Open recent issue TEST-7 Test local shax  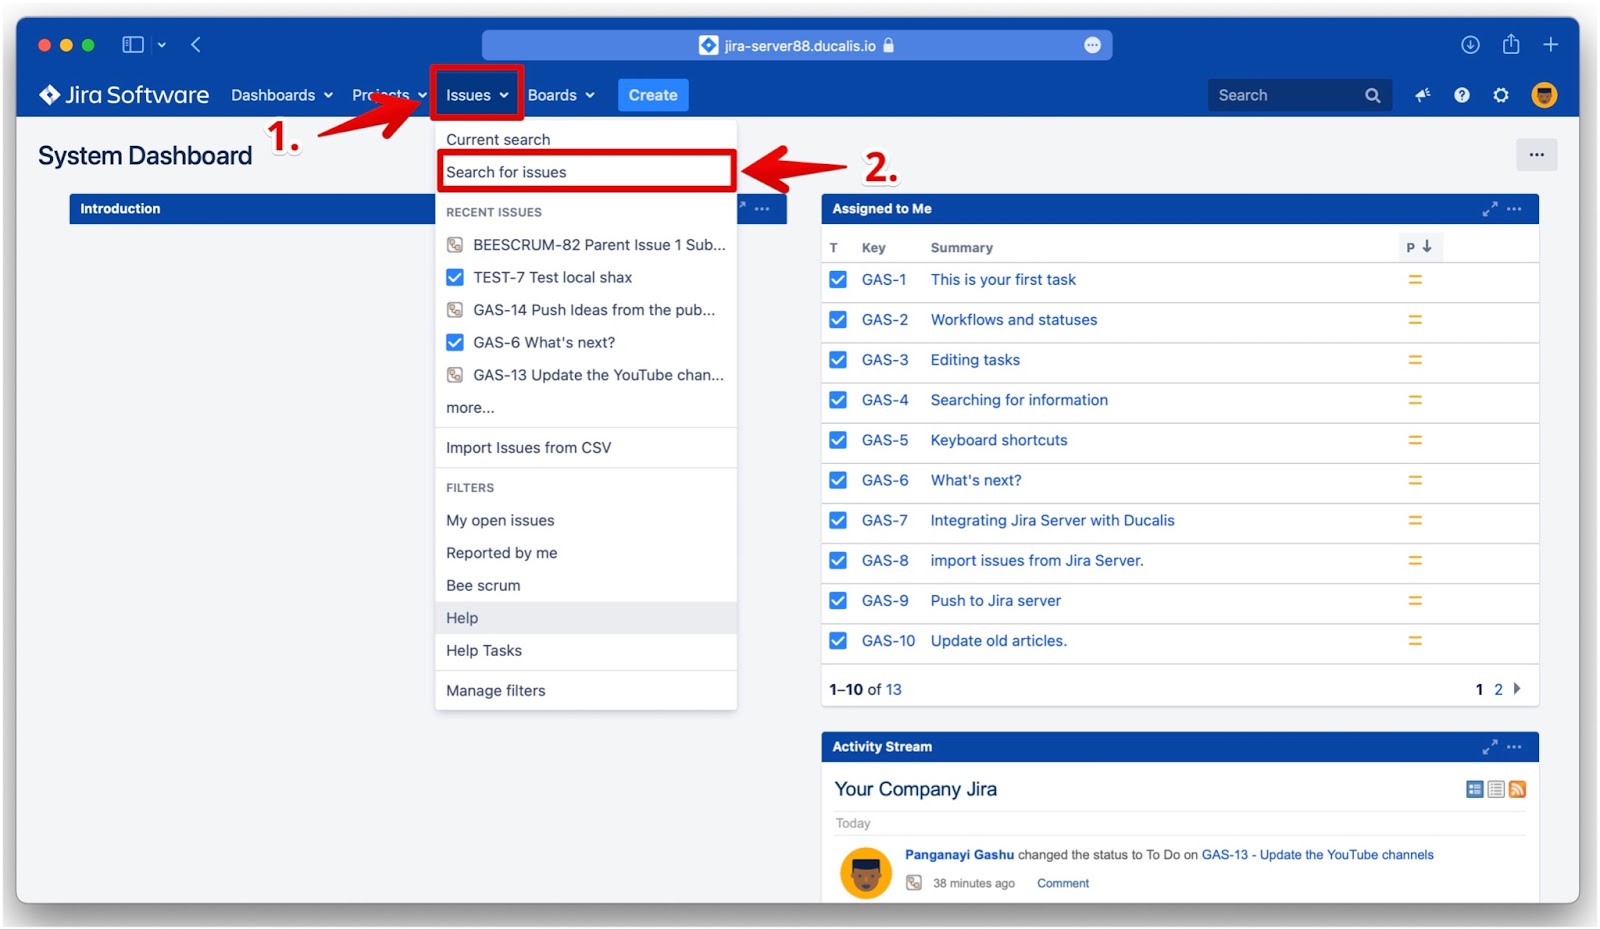click(x=586, y=277)
